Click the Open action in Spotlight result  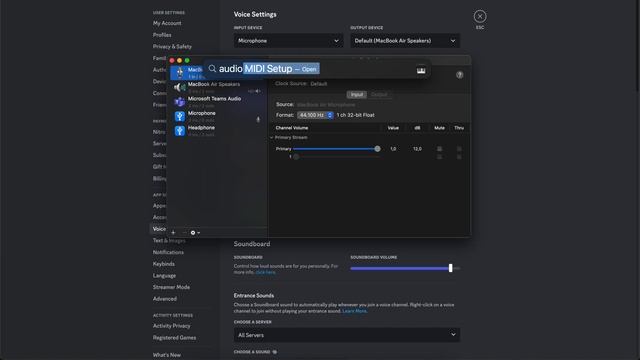(309, 69)
